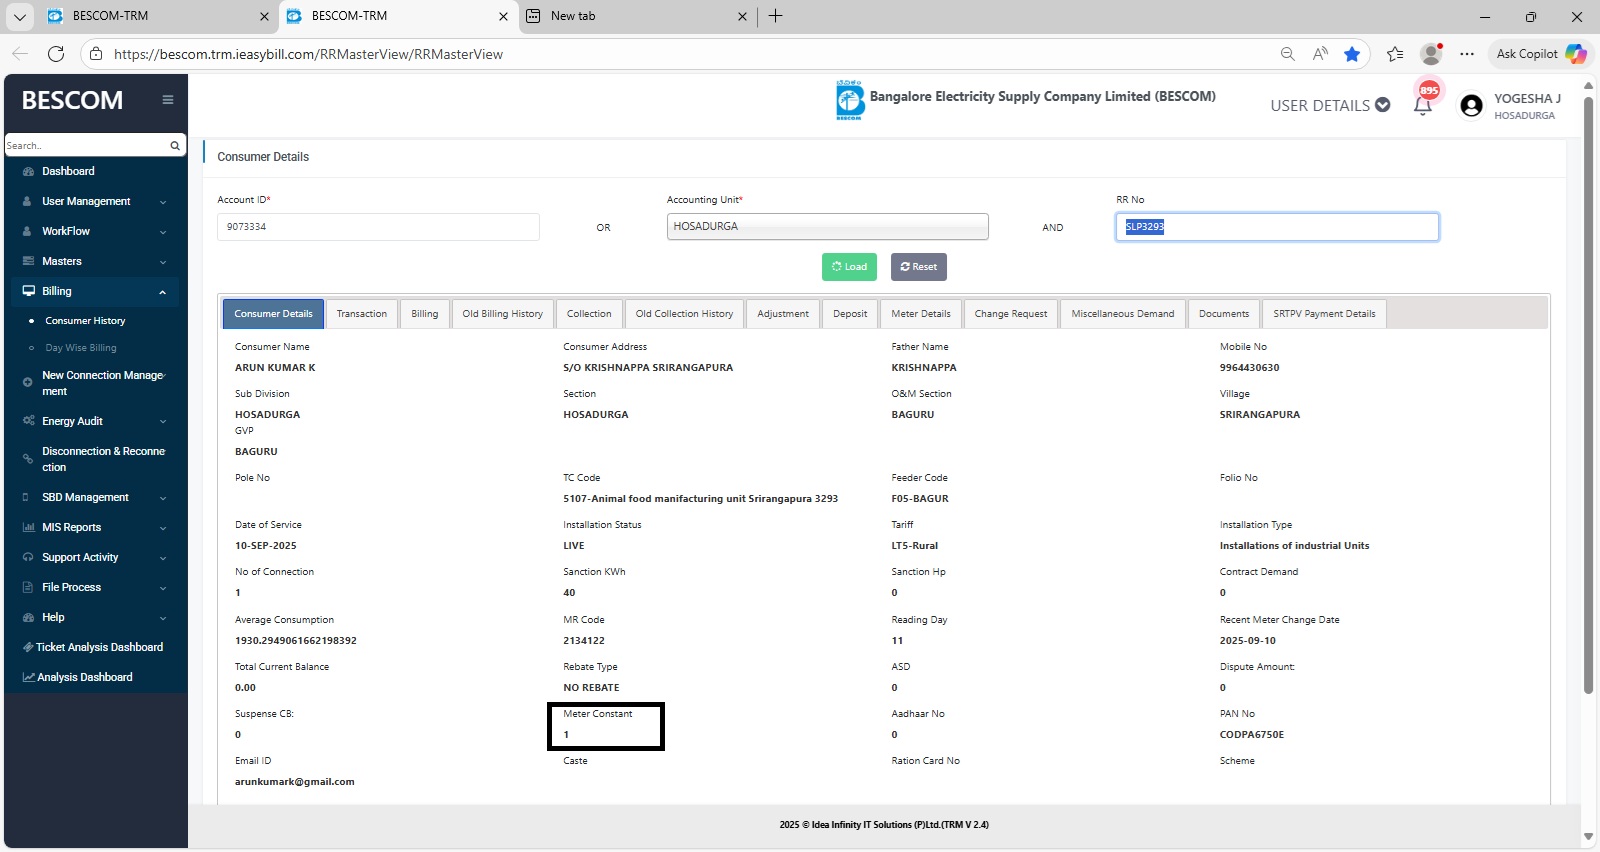Expand the User Management menu
The height and width of the screenshot is (852, 1600).
[95, 201]
